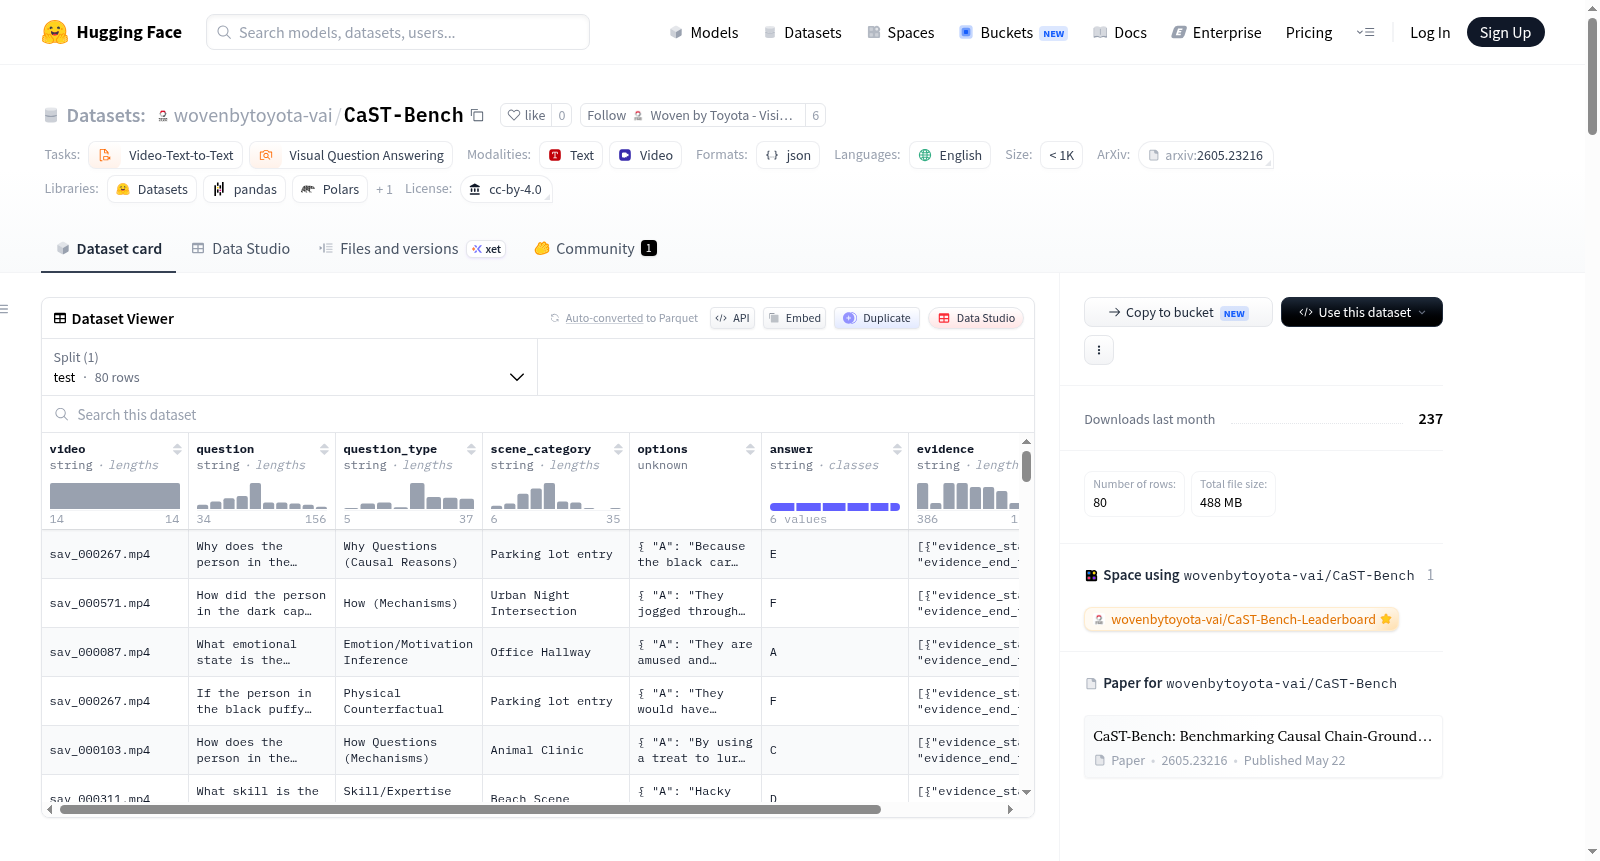1600x861 pixels.
Task: Focus the Search models, datasets, users field
Action: (398, 32)
